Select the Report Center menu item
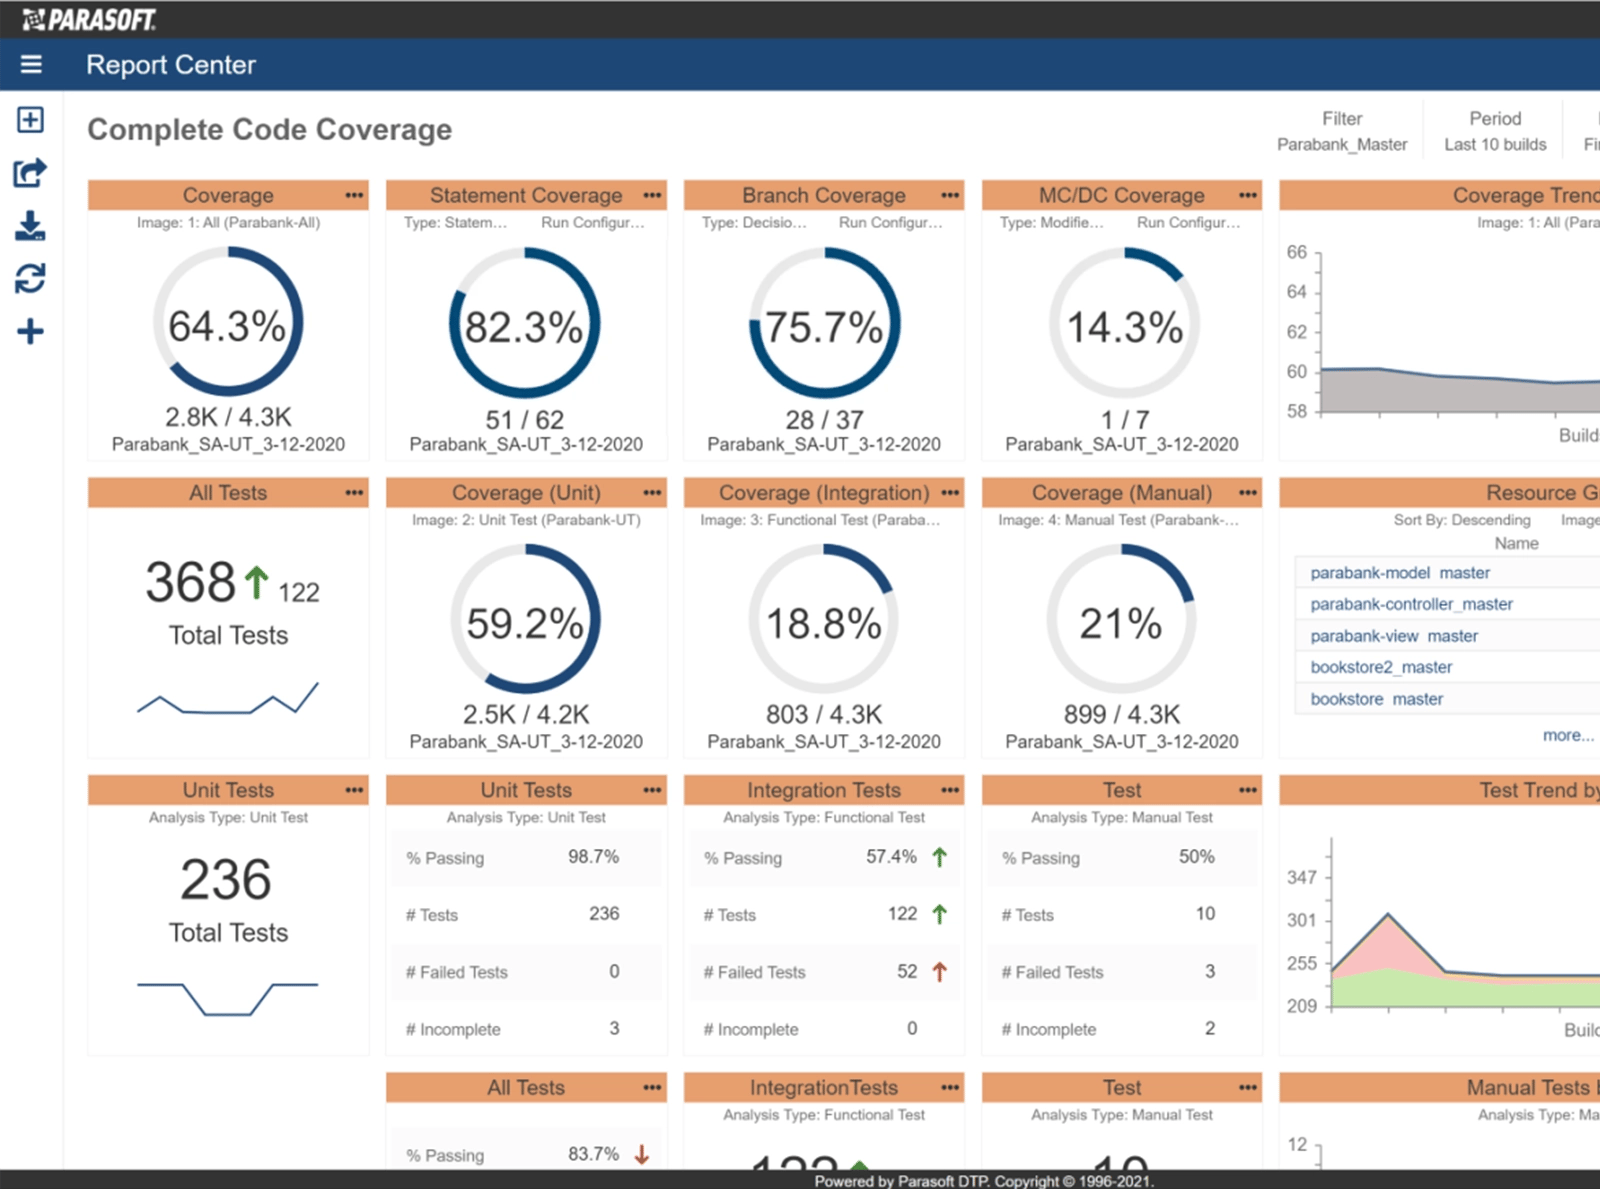This screenshot has width=1600, height=1189. click(171, 64)
